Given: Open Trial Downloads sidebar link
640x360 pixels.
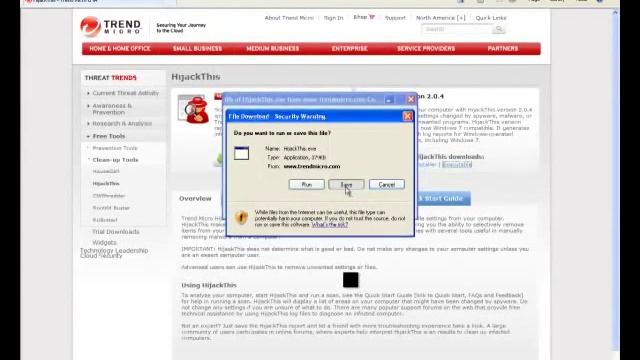Looking at the screenshot, I should tap(116, 232).
